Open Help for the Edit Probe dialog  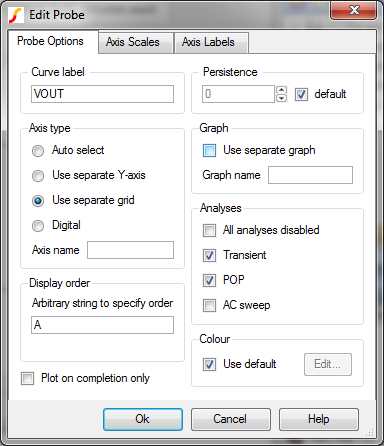point(319,419)
